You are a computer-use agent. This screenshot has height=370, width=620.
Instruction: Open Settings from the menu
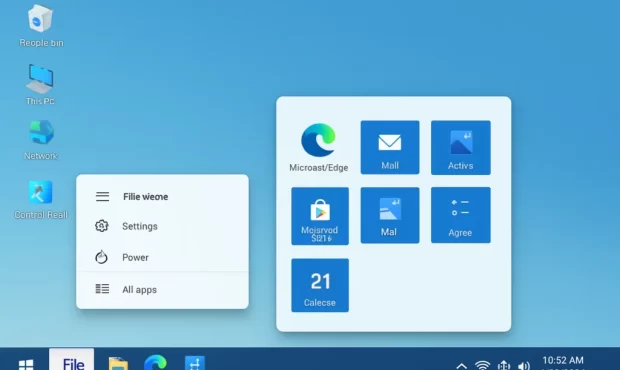point(162,226)
